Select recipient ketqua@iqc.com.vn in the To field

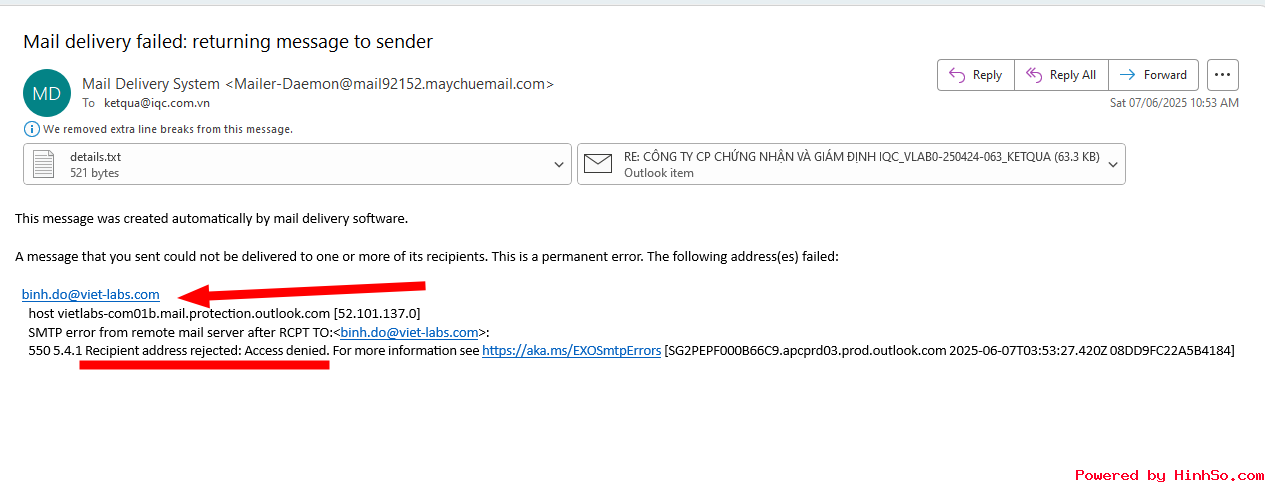(157, 103)
